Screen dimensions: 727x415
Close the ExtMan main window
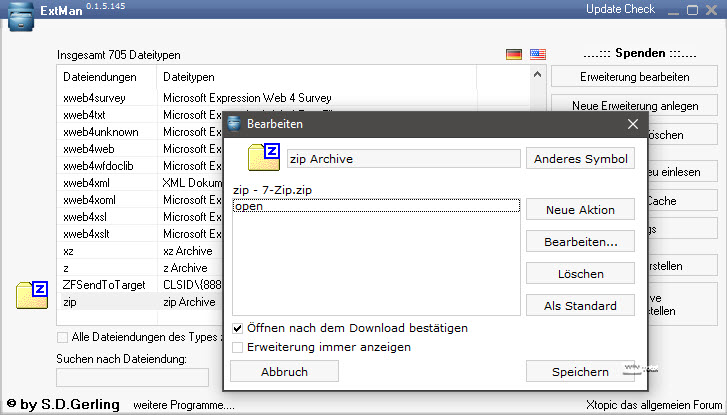coord(711,10)
